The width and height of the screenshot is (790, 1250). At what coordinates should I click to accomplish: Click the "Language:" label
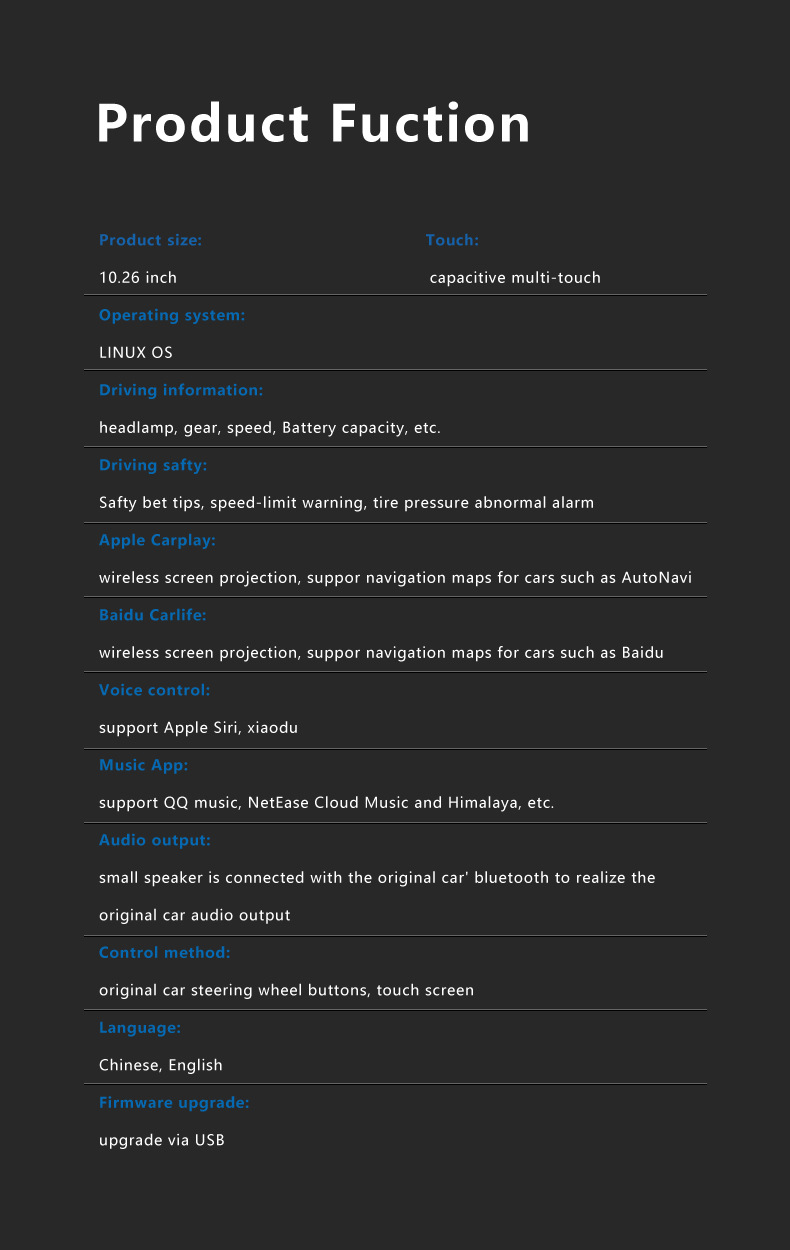pyautogui.click(x=140, y=1027)
